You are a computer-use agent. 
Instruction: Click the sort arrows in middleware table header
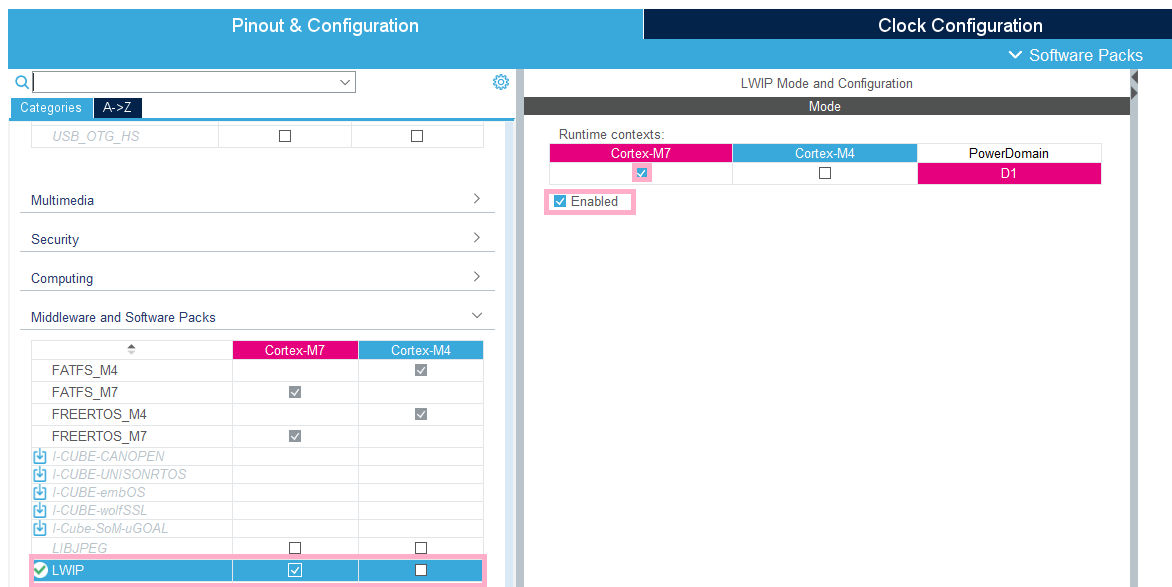pyautogui.click(x=132, y=349)
